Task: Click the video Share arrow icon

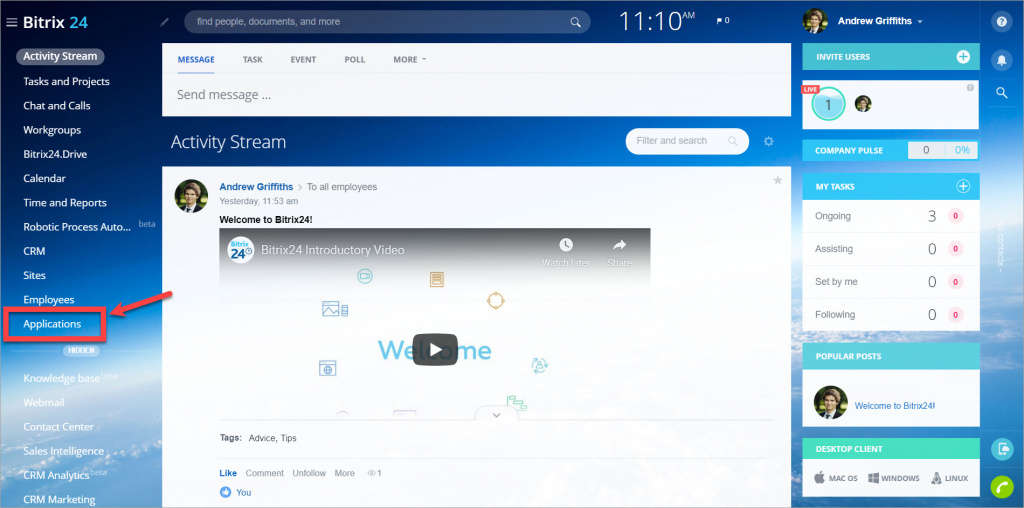Action: (619, 245)
